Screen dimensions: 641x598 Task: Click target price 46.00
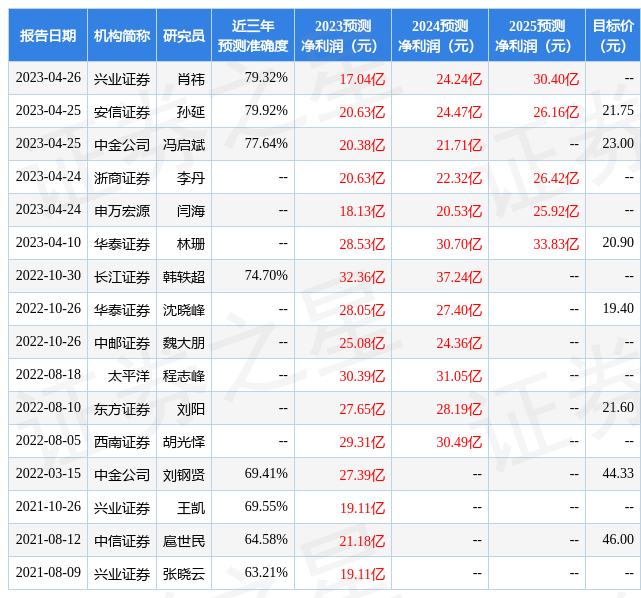click(618, 540)
